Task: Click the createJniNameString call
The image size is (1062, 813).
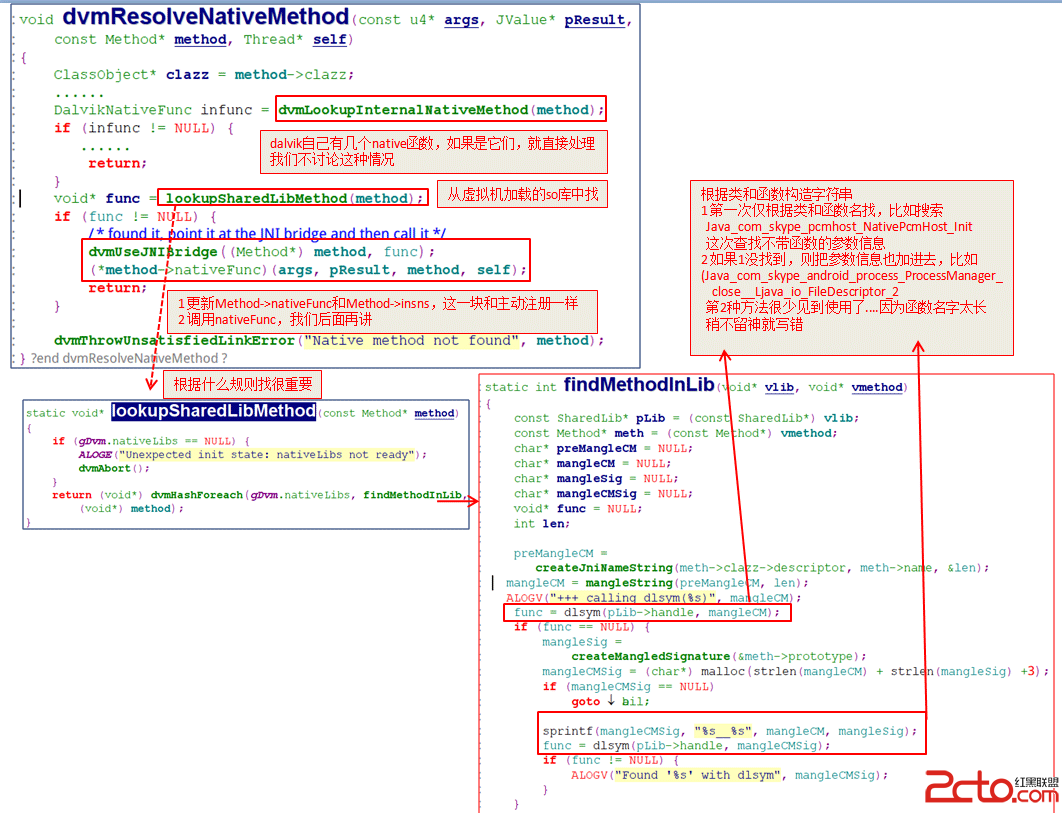Action: (x=604, y=568)
